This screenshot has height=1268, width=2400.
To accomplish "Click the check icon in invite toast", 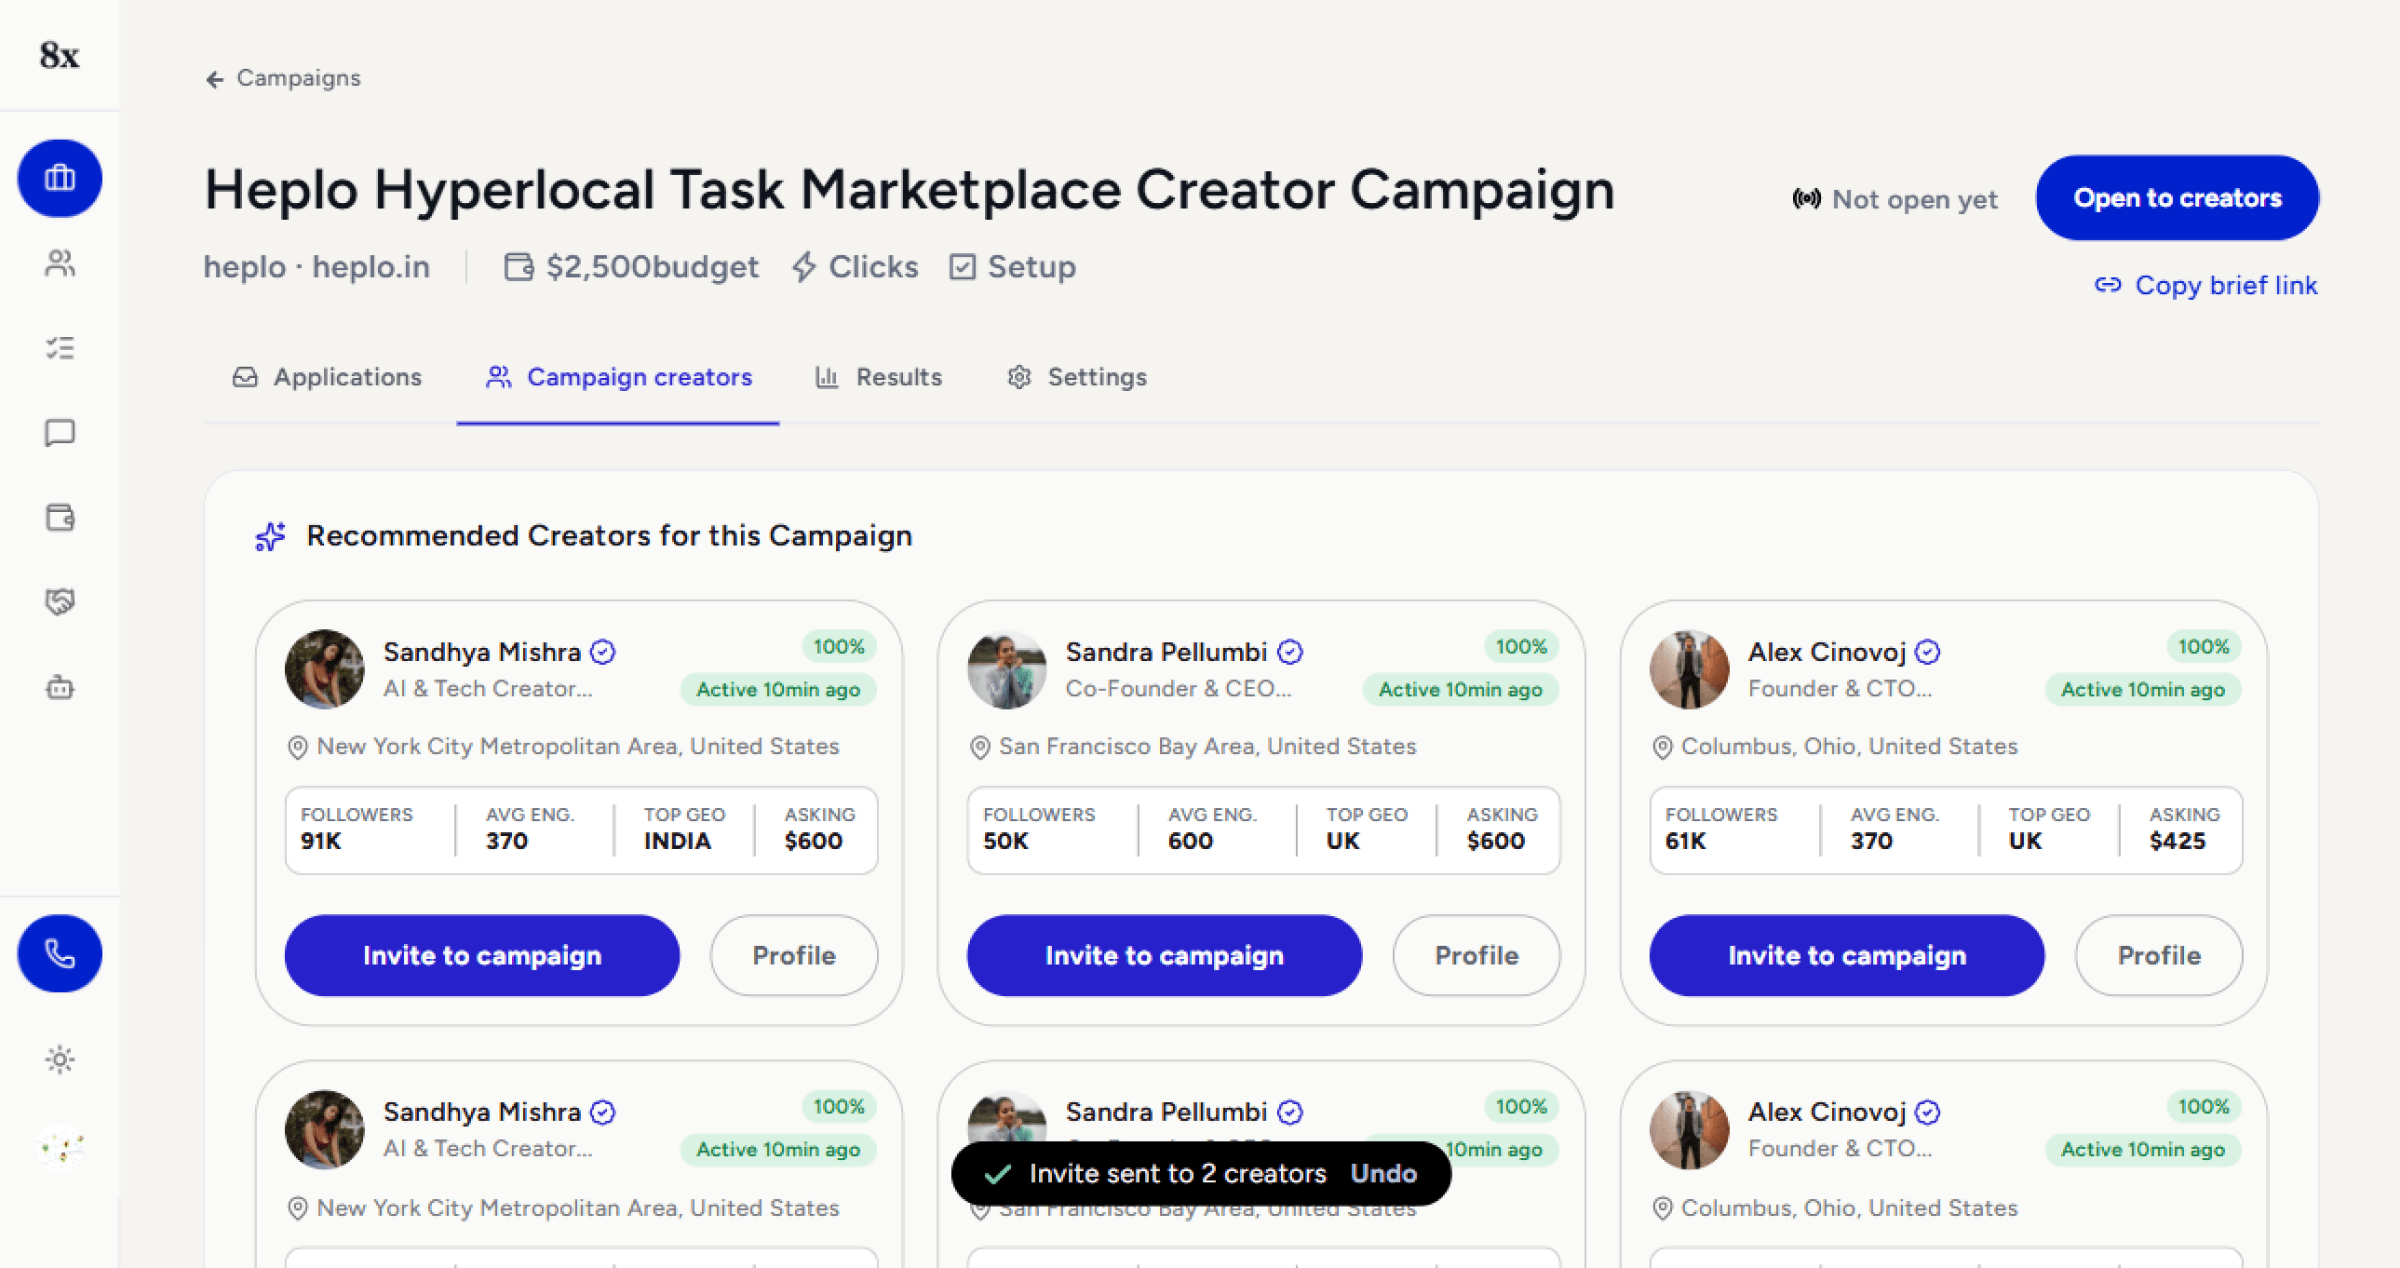I will [x=998, y=1174].
